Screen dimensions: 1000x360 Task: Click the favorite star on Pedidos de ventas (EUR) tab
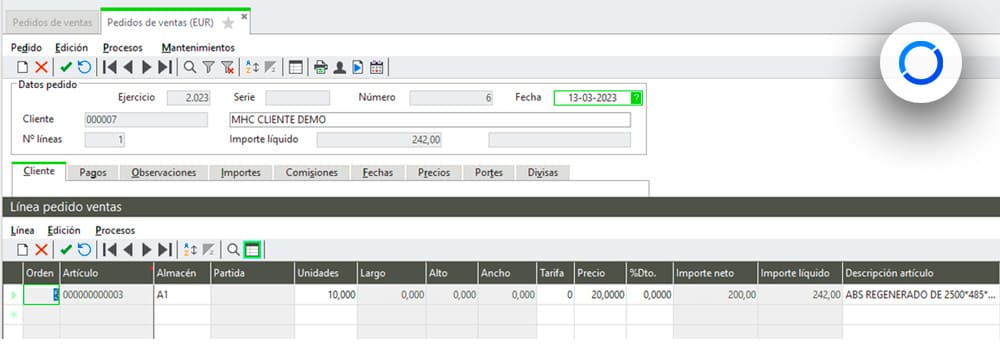click(x=228, y=24)
